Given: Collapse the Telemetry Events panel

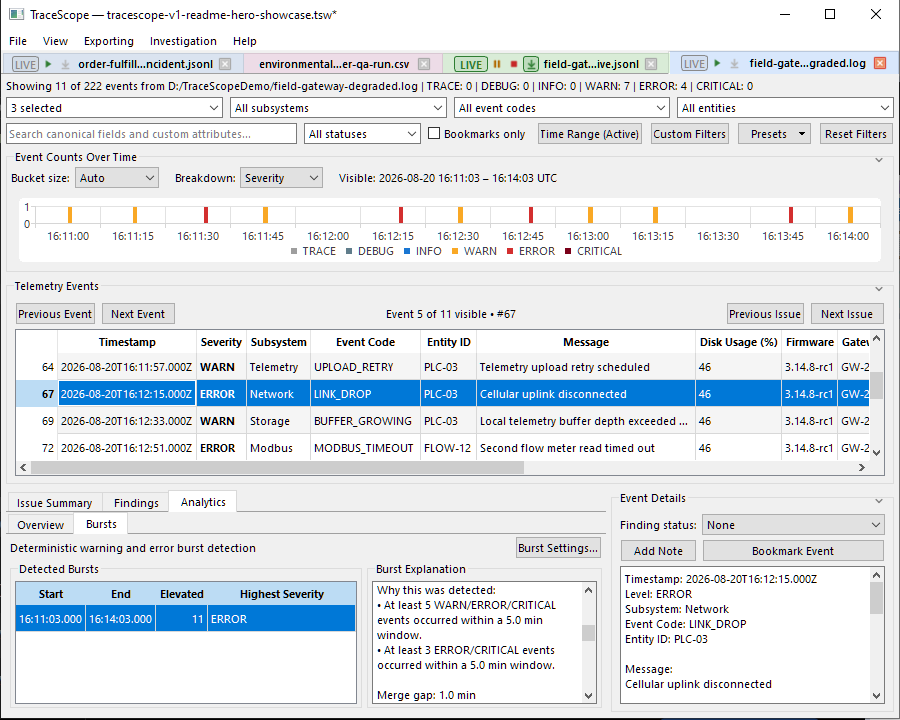Looking at the screenshot, I should (x=879, y=289).
